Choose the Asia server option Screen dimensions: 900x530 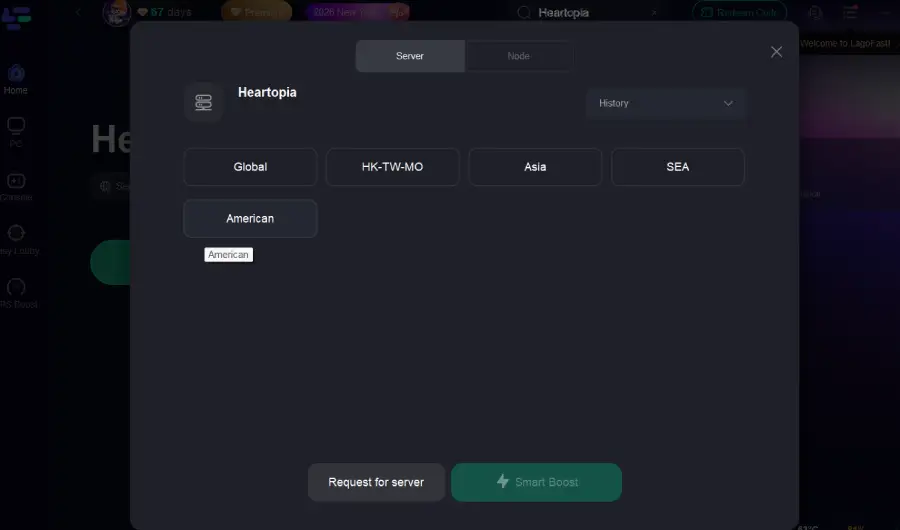pos(535,167)
